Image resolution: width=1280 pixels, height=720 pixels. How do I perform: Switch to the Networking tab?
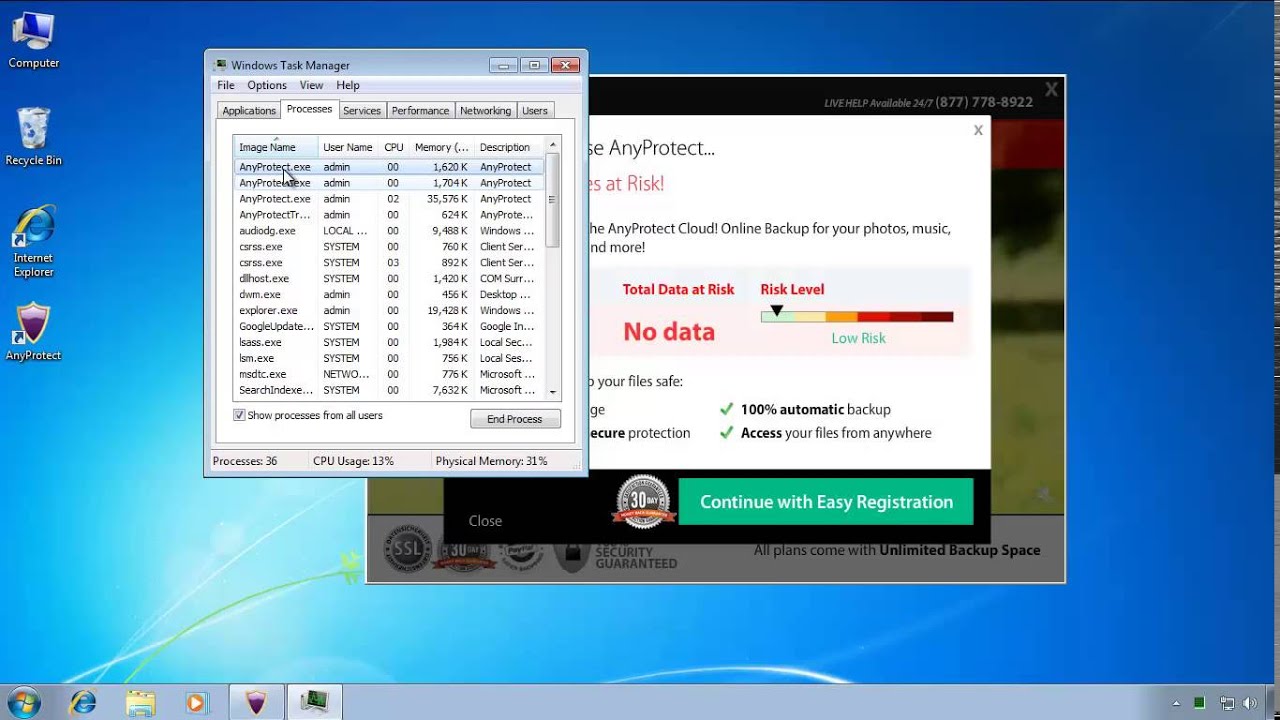[x=485, y=111]
